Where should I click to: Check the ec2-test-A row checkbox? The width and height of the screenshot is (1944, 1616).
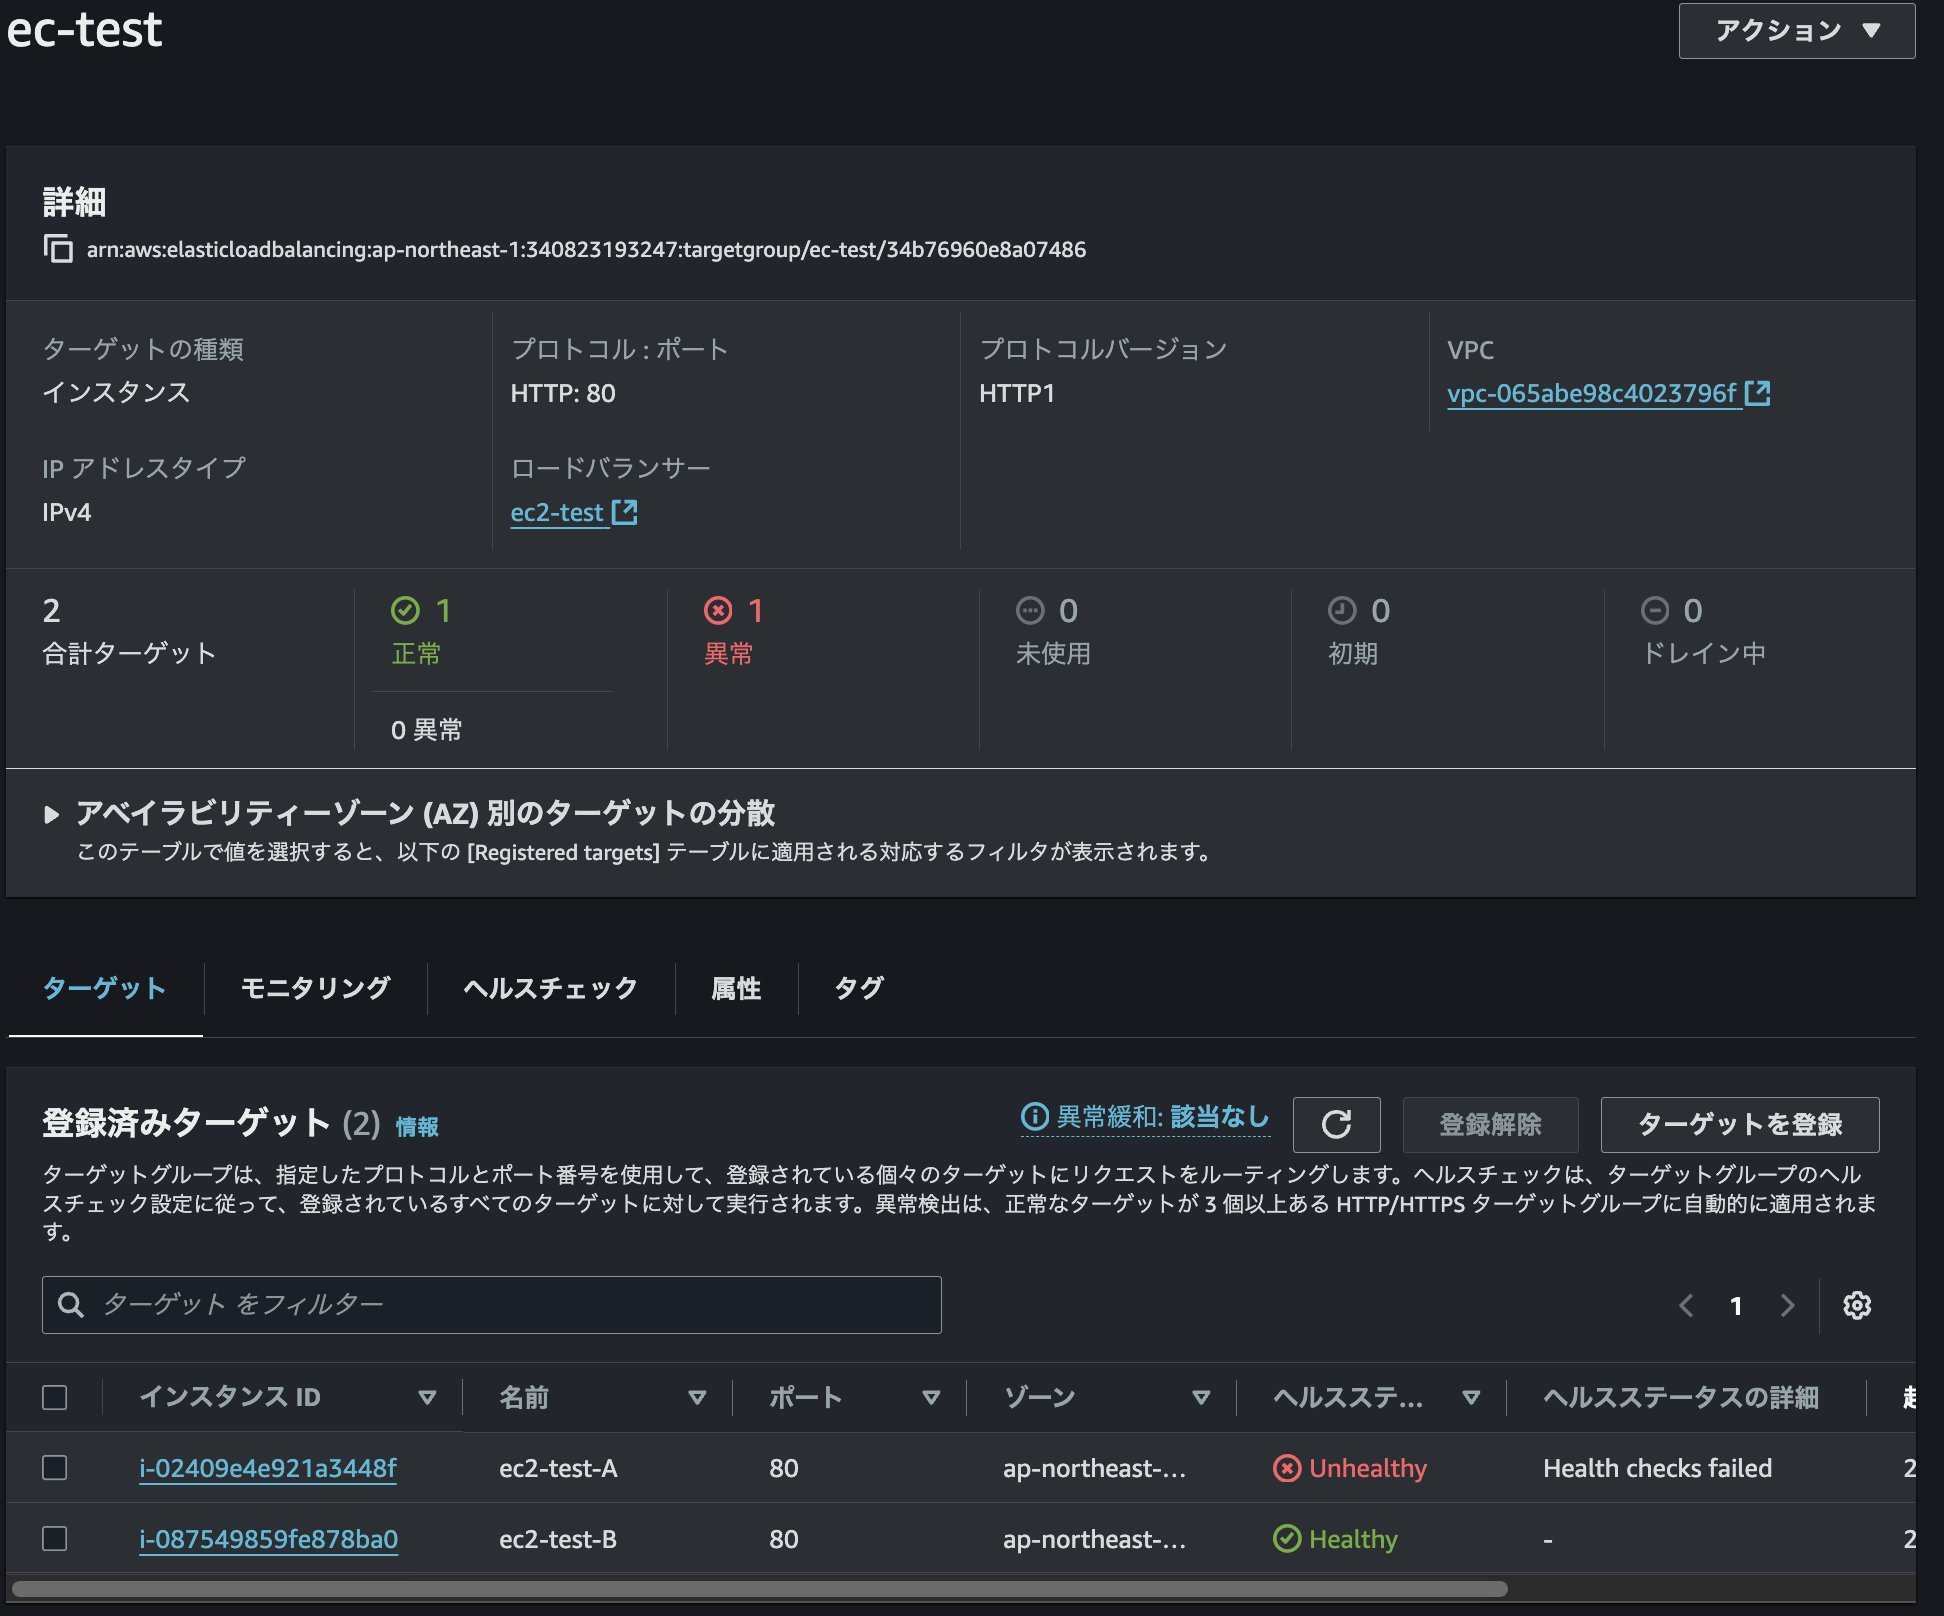coord(55,1468)
